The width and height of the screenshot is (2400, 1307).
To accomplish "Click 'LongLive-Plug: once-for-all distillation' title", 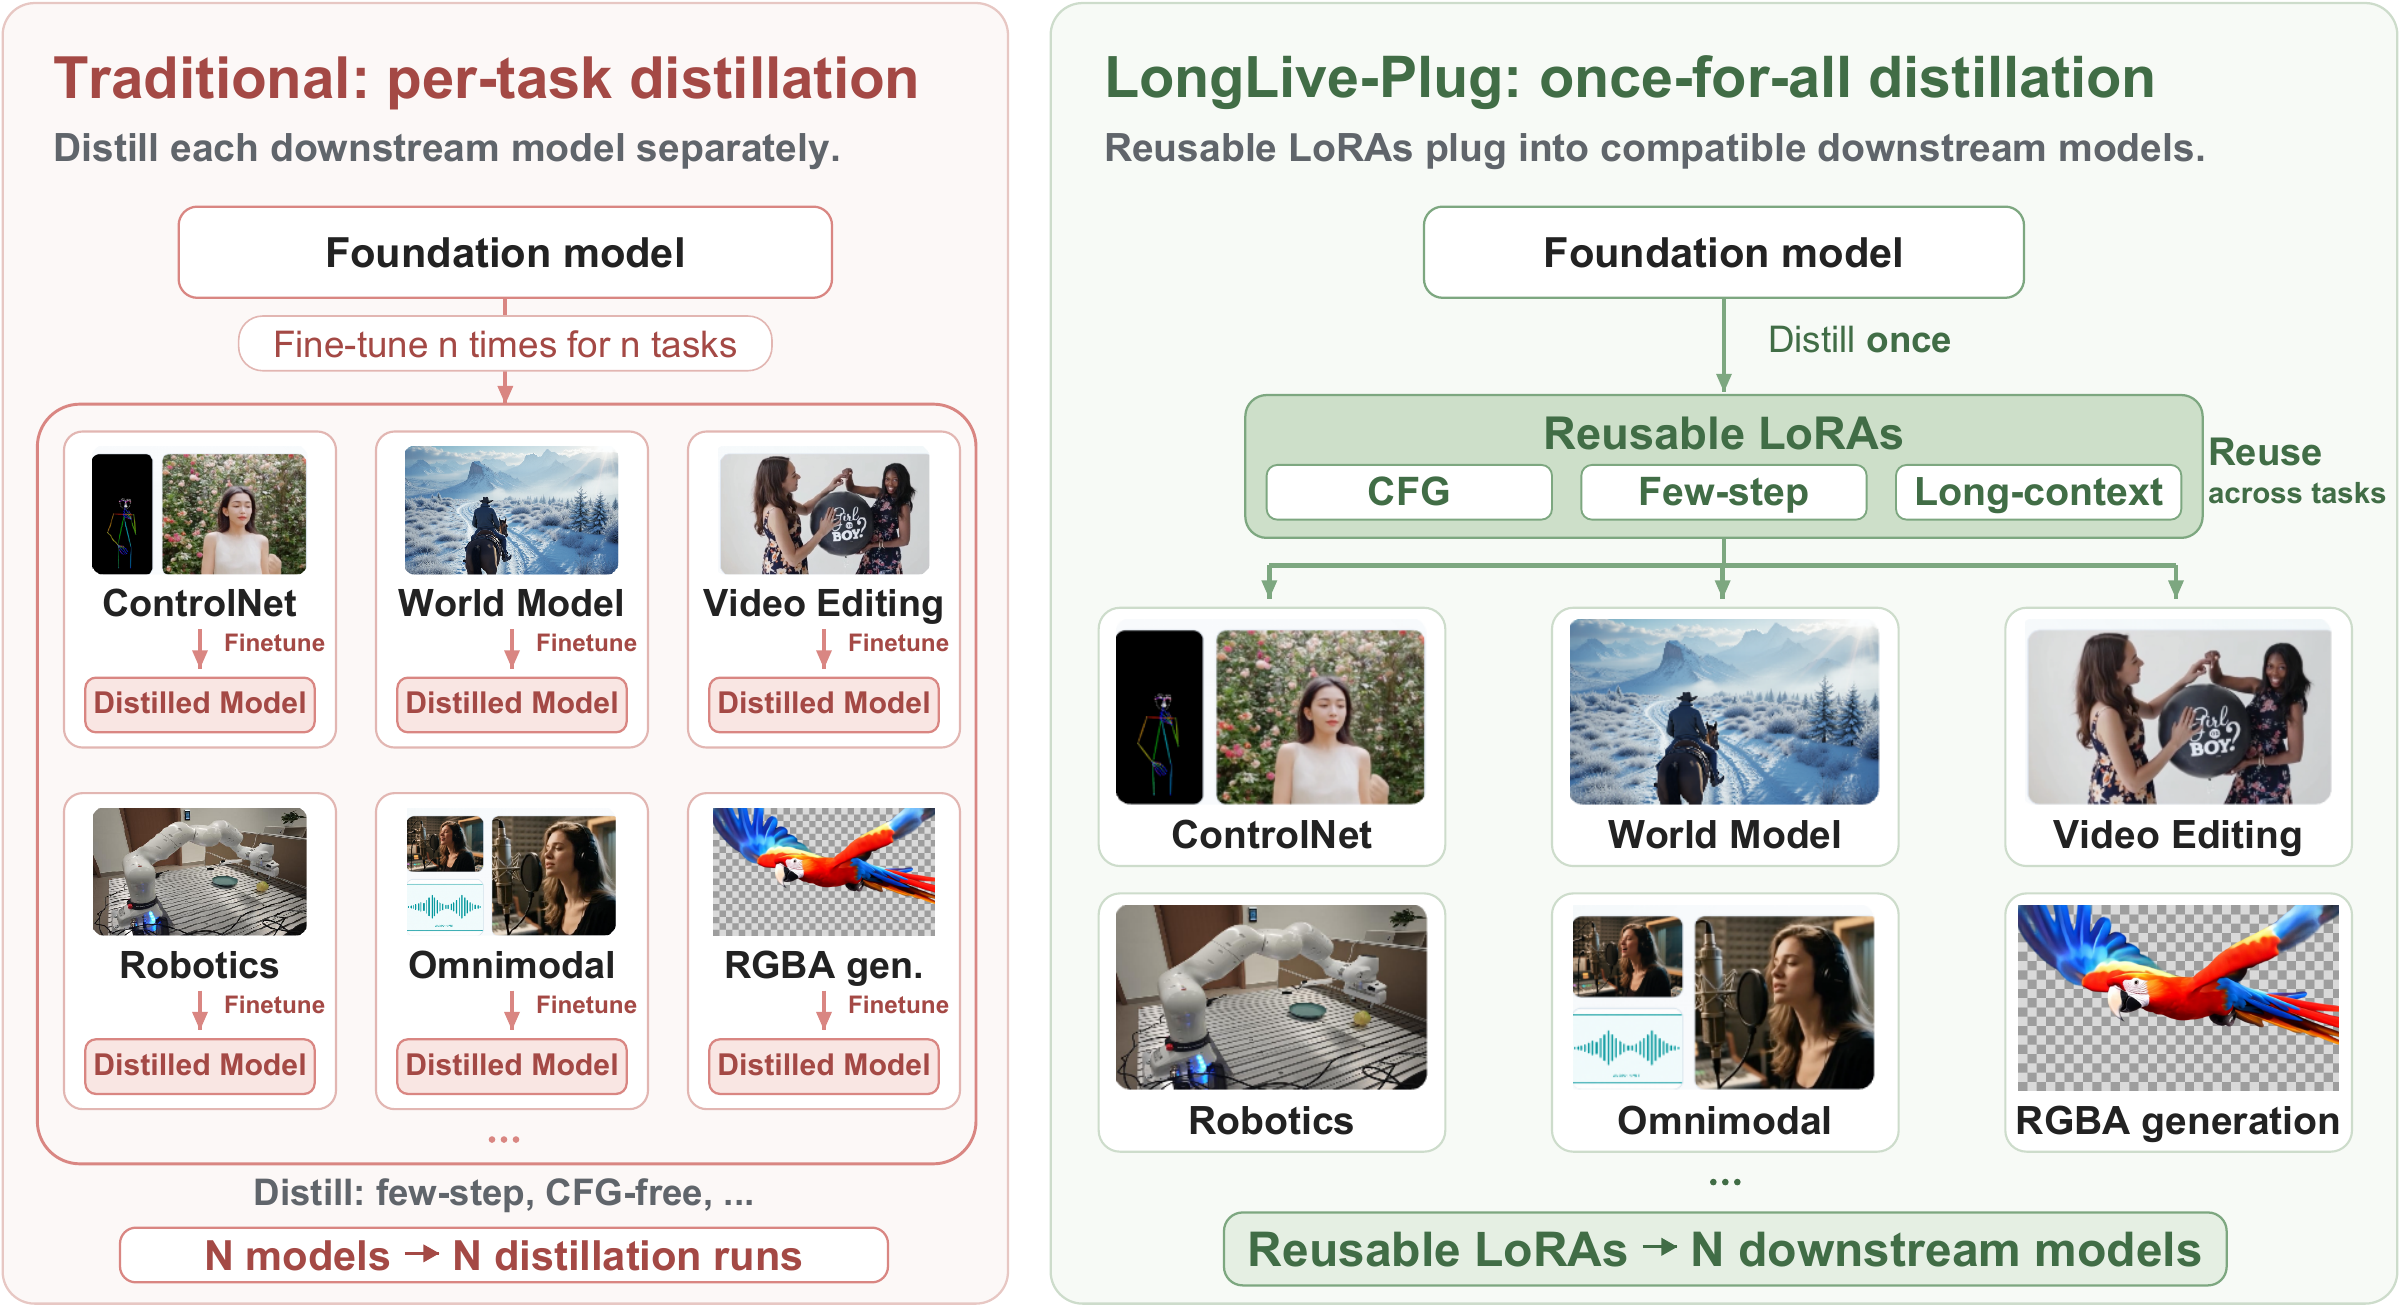I will 1630,79.
